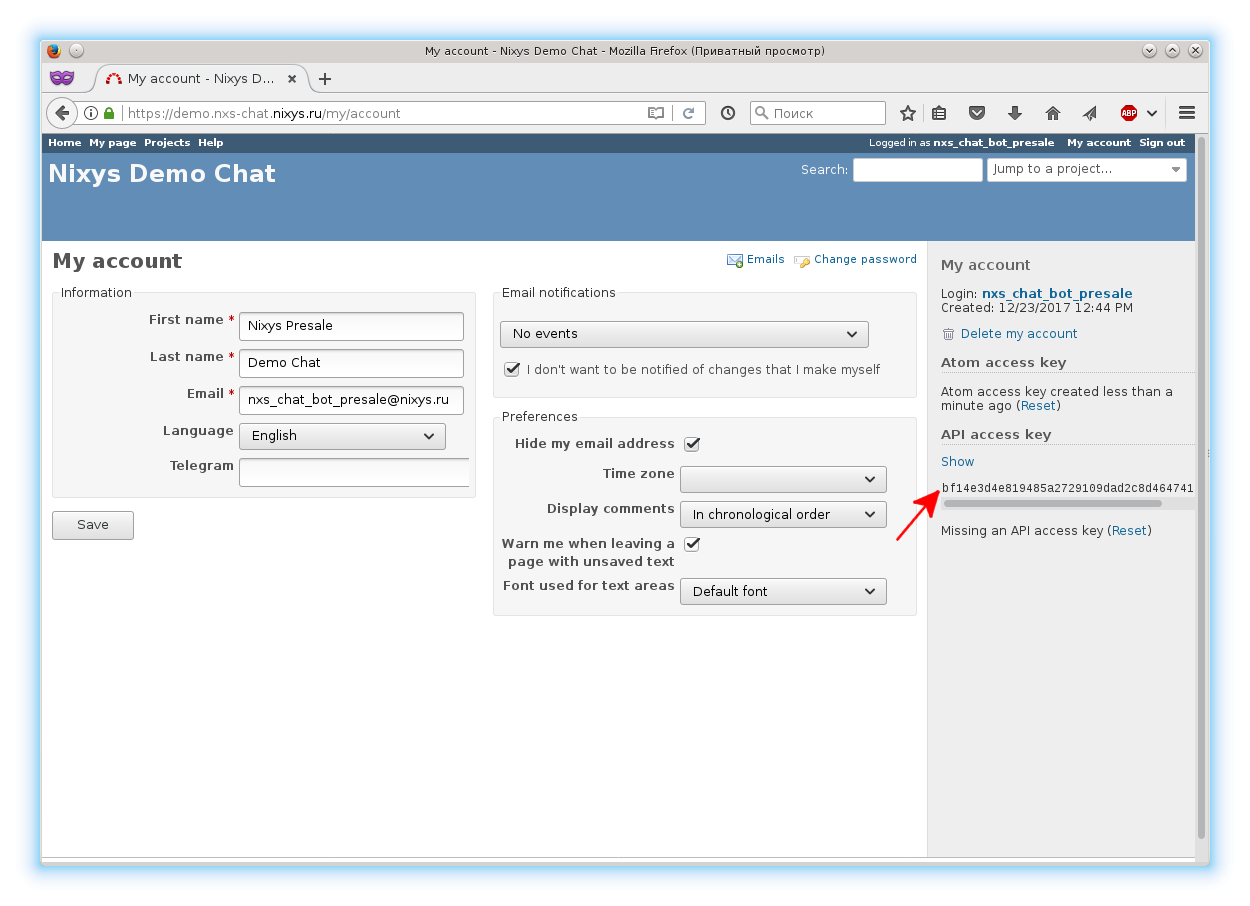Bookmark this page with the star icon
The height and width of the screenshot is (906, 1250).
(x=907, y=113)
